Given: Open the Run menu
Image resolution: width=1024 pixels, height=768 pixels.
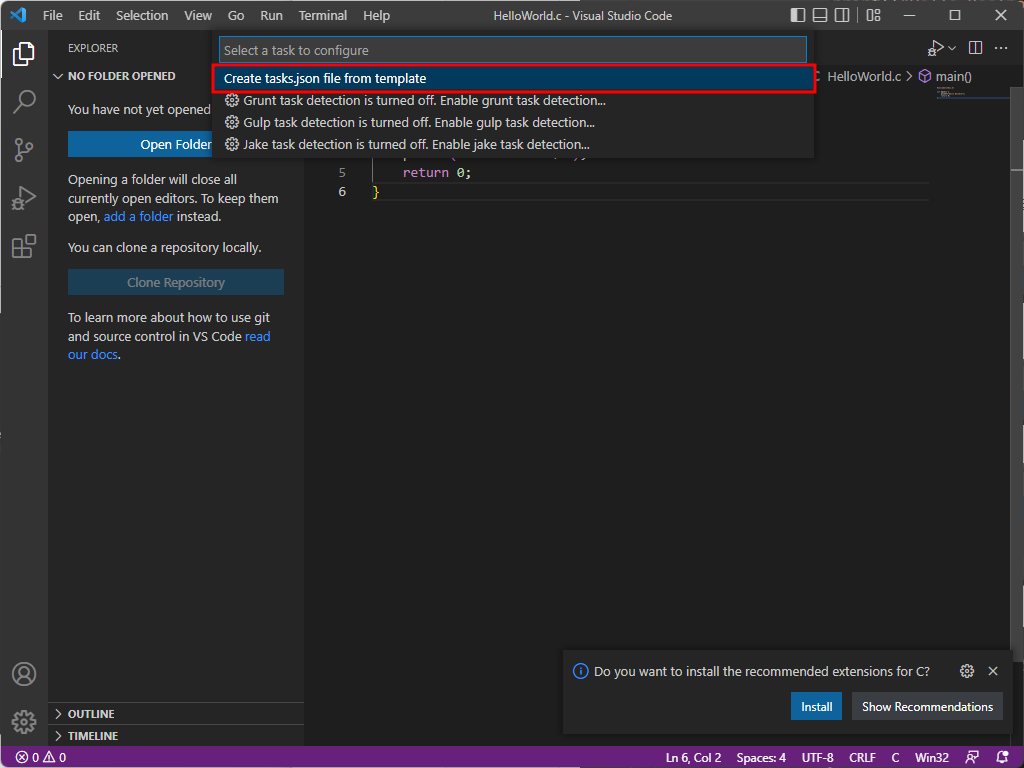Looking at the screenshot, I should (x=271, y=15).
